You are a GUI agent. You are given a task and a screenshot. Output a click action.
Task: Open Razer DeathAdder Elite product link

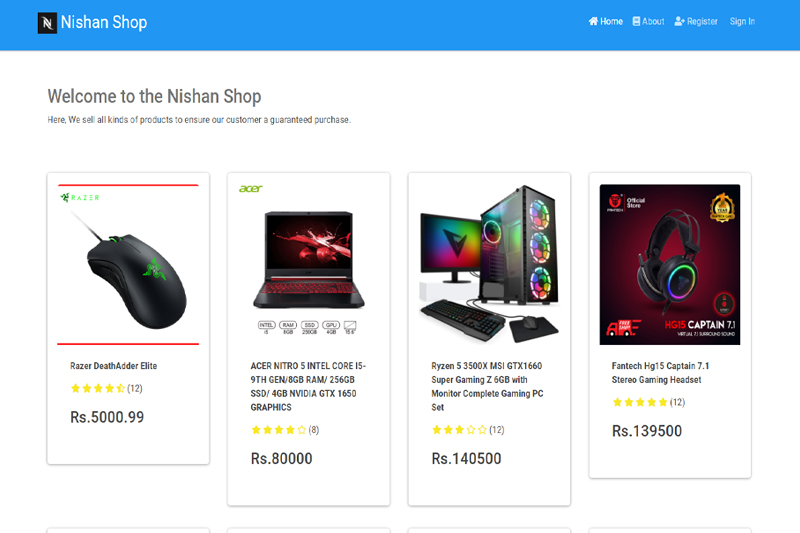pyautogui.click(x=113, y=366)
